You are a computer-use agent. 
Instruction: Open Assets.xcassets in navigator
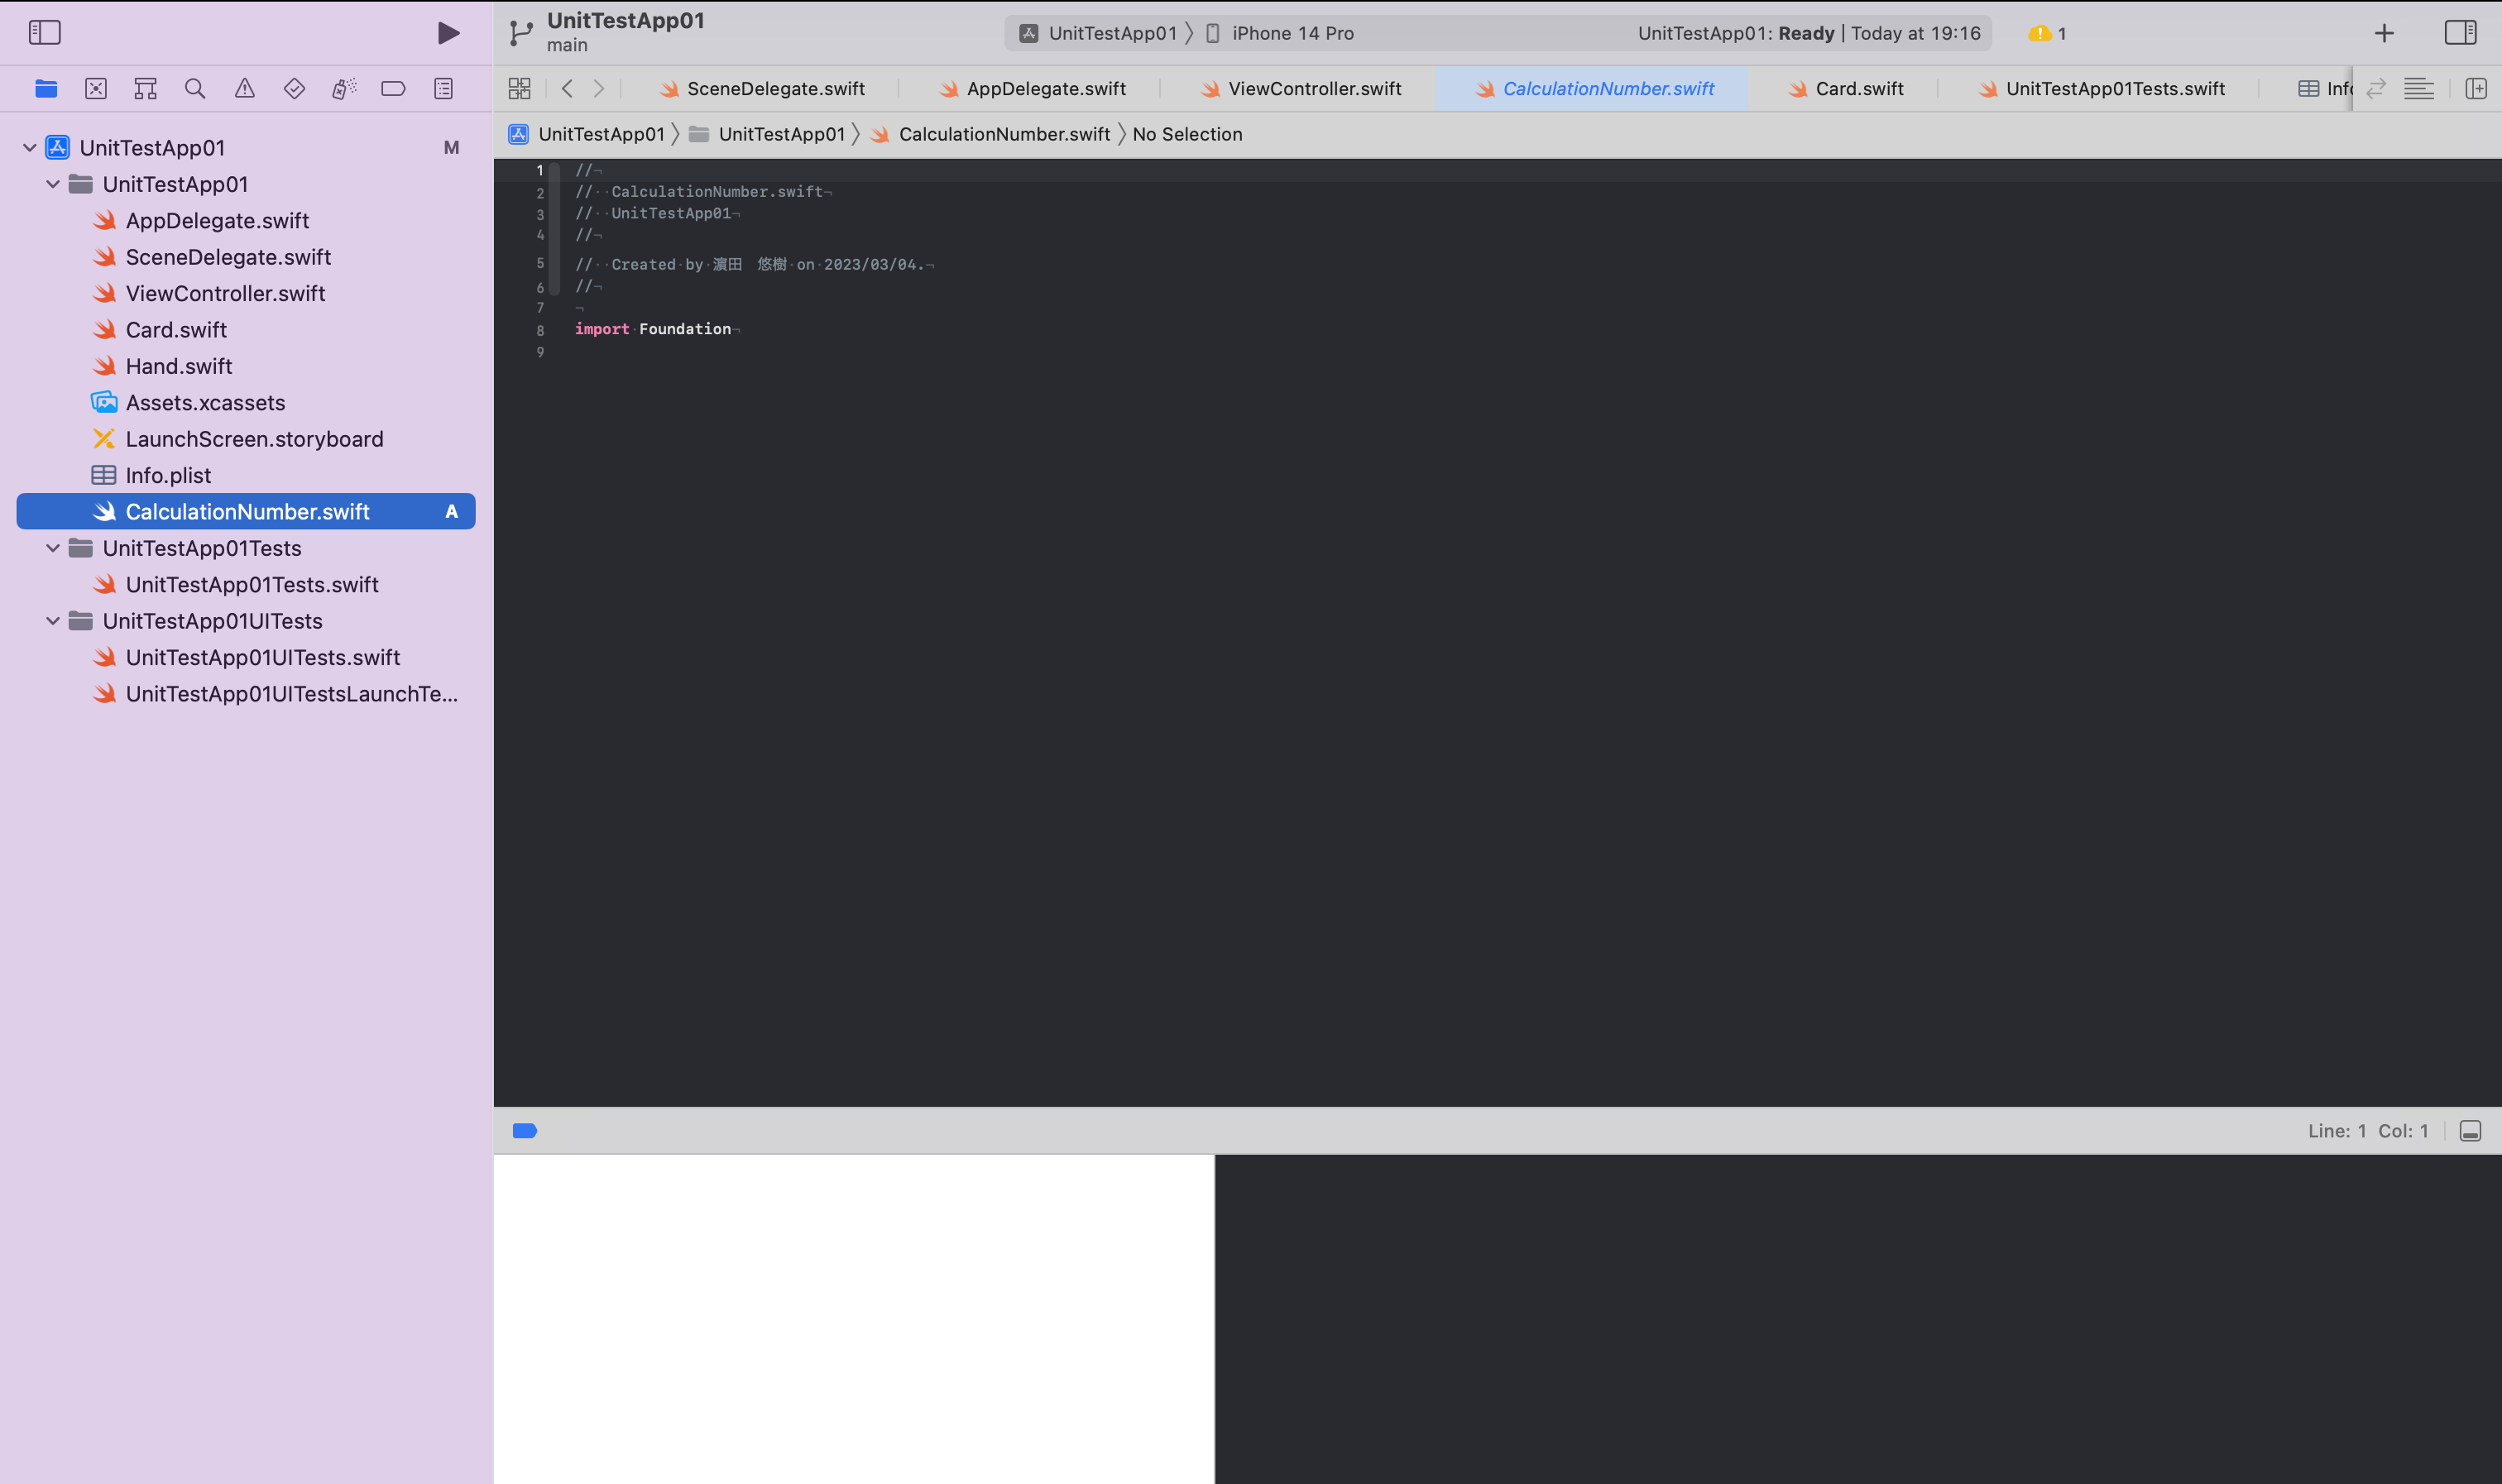point(246,403)
